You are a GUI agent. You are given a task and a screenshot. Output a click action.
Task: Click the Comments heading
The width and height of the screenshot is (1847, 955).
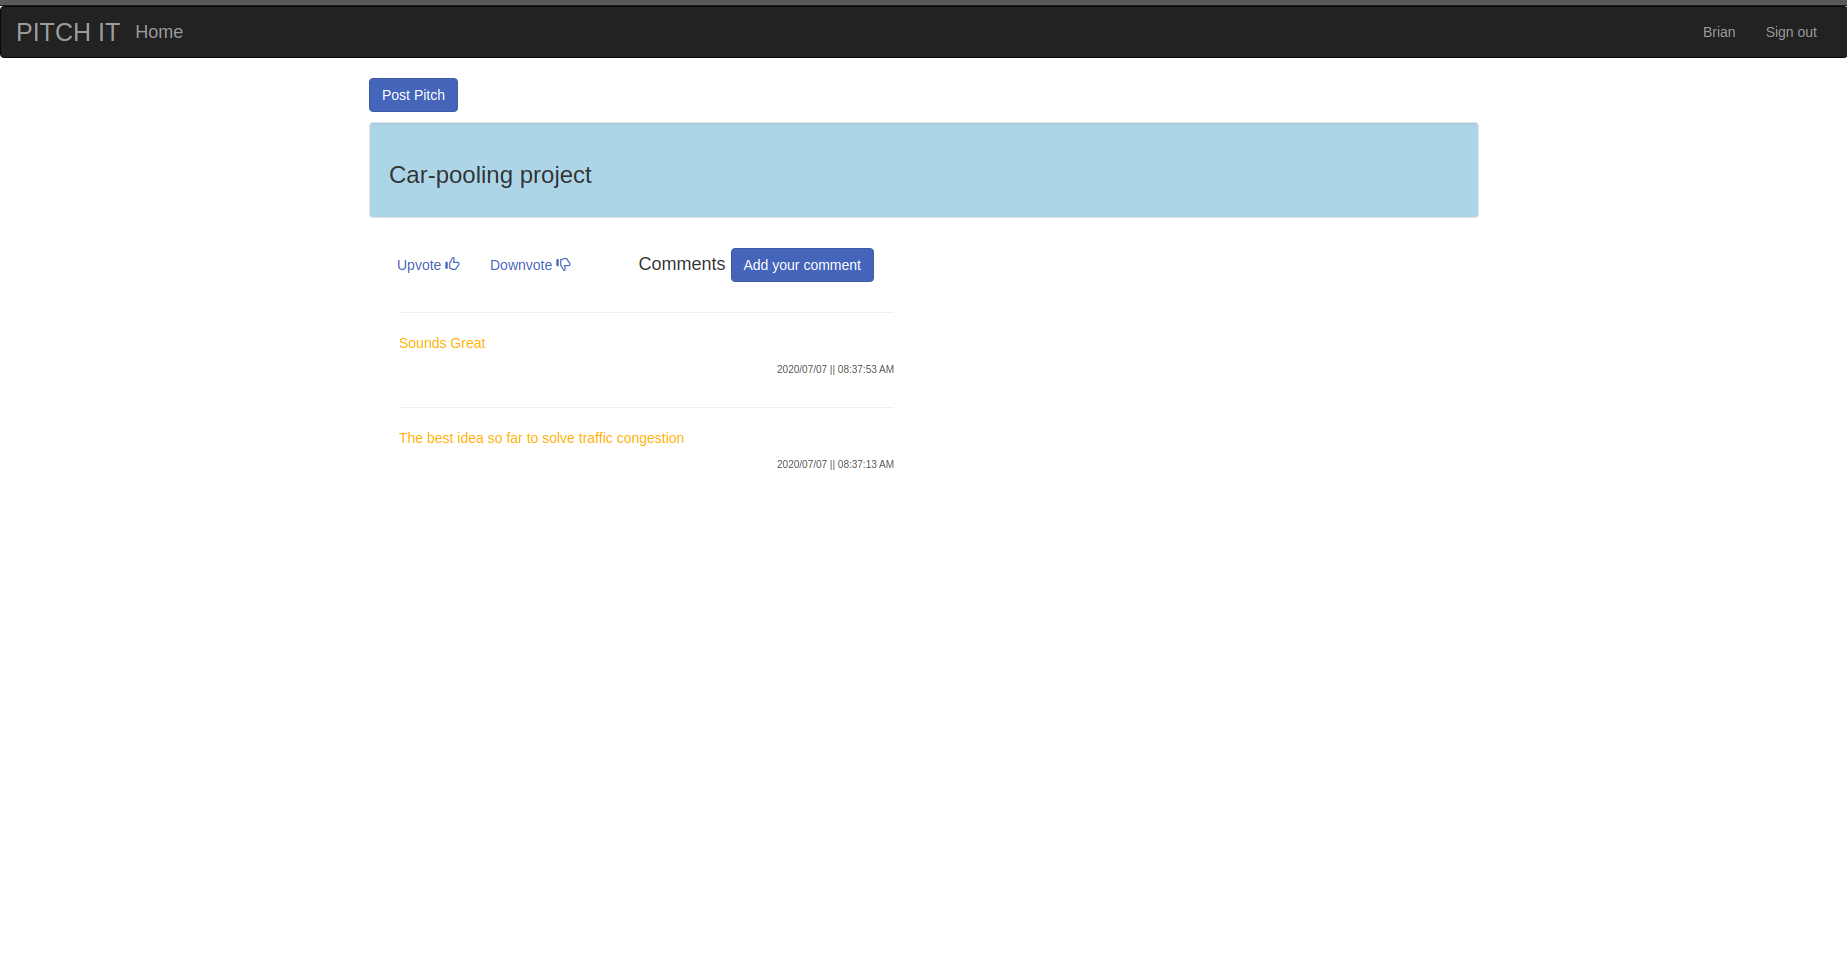click(x=681, y=264)
